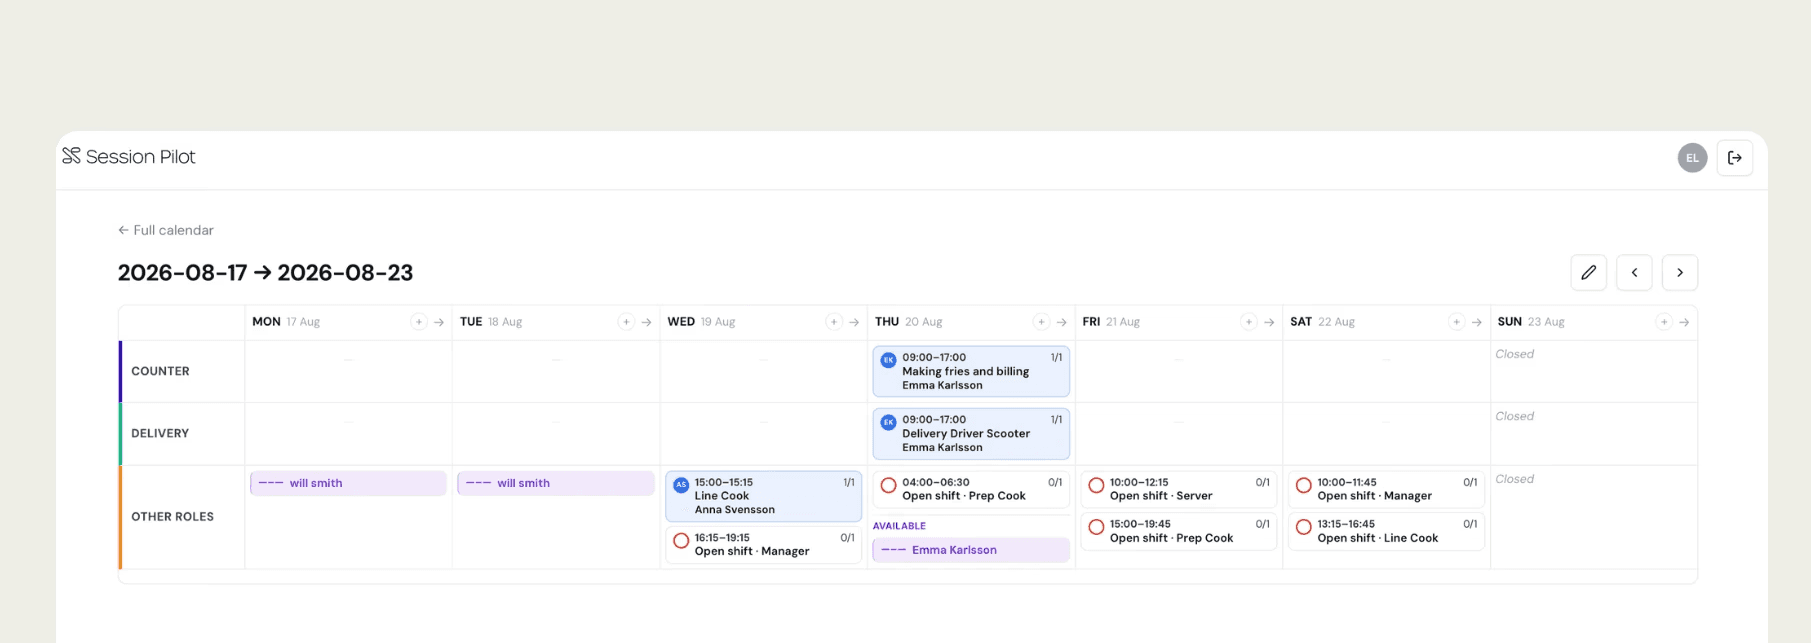Add a shift on Wednesday 19 Aug
This screenshot has width=1811, height=643.
pos(834,322)
